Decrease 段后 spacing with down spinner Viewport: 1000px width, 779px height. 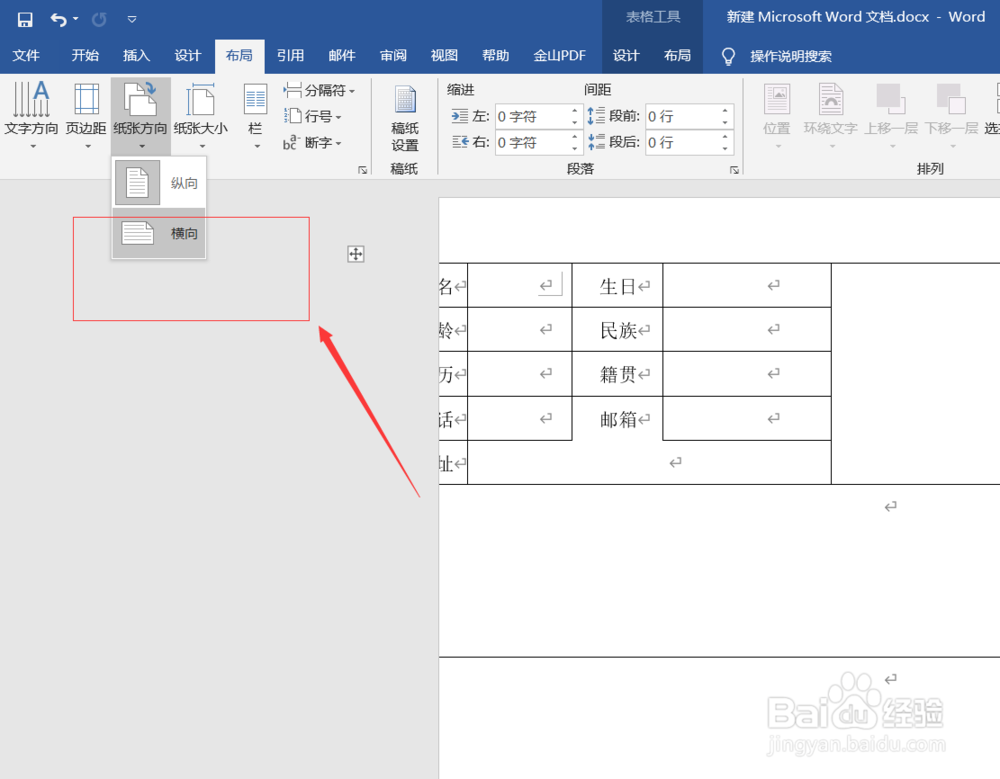click(x=725, y=148)
